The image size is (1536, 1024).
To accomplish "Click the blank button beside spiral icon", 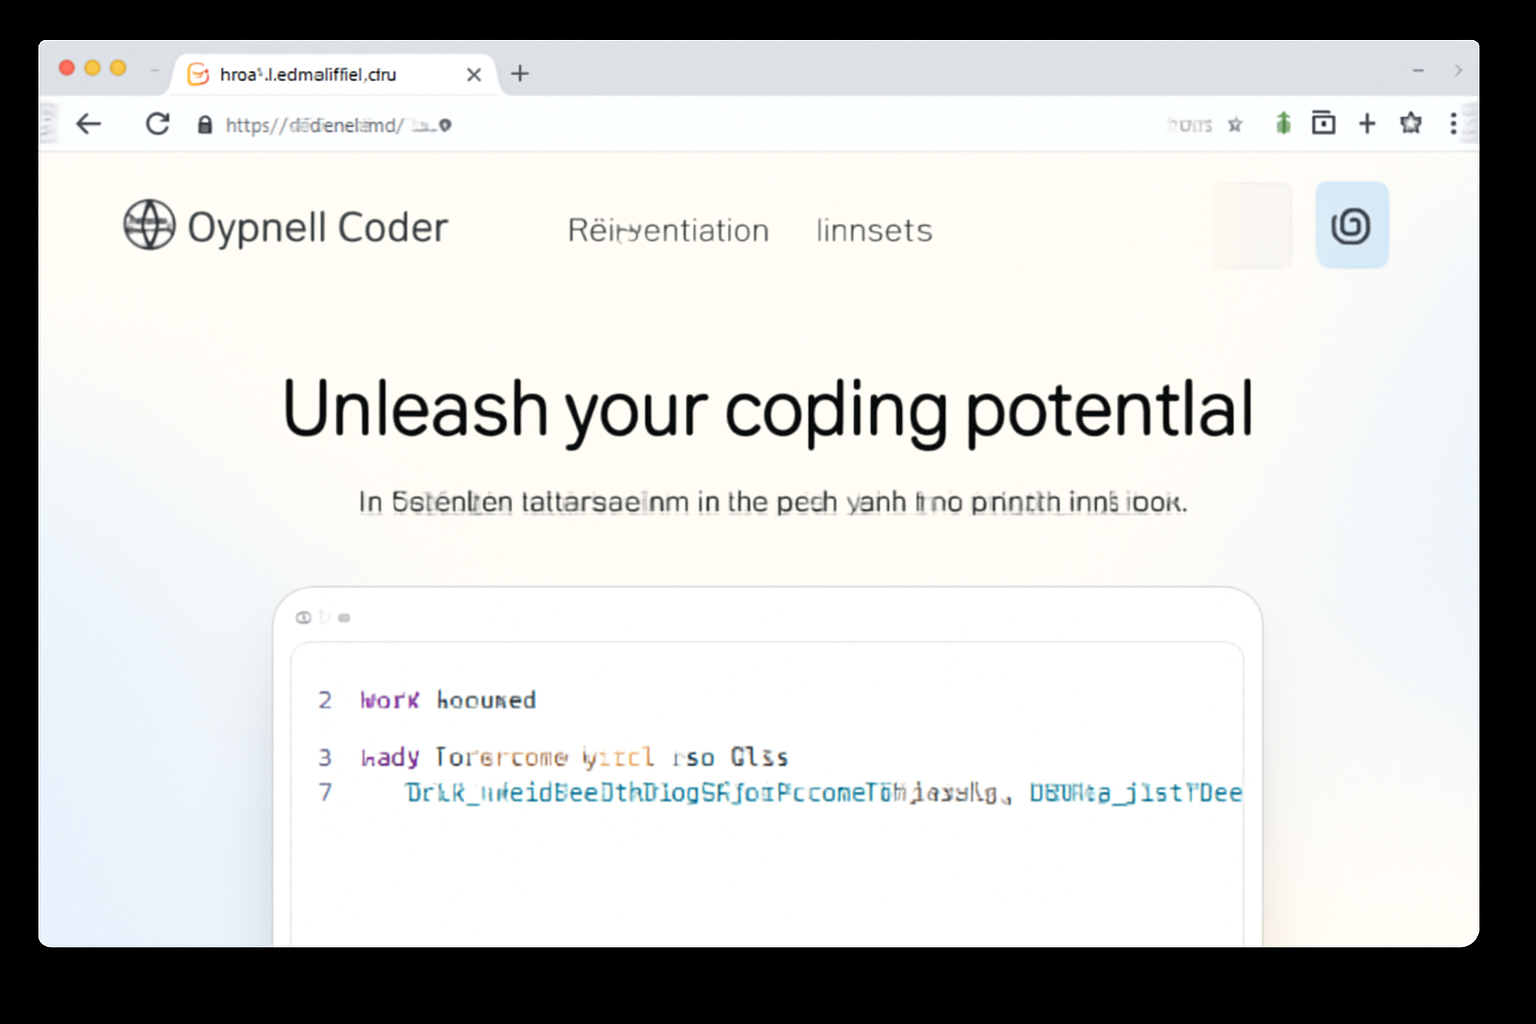I will [x=1252, y=225].
